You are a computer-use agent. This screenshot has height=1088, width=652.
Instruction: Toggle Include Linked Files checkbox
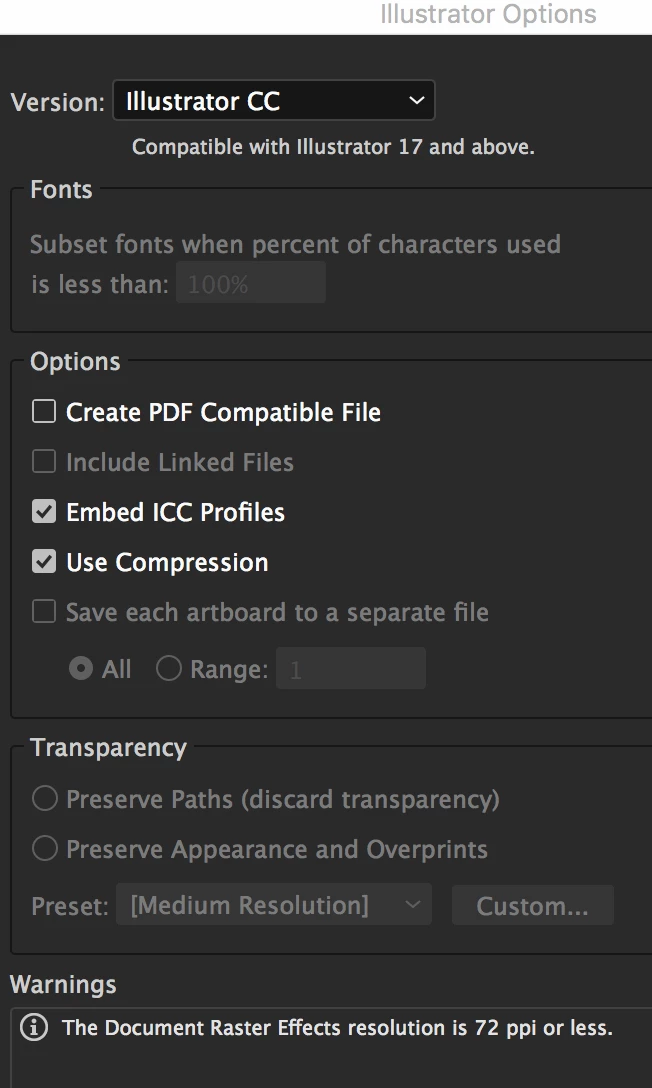click(x=44, y=461)
